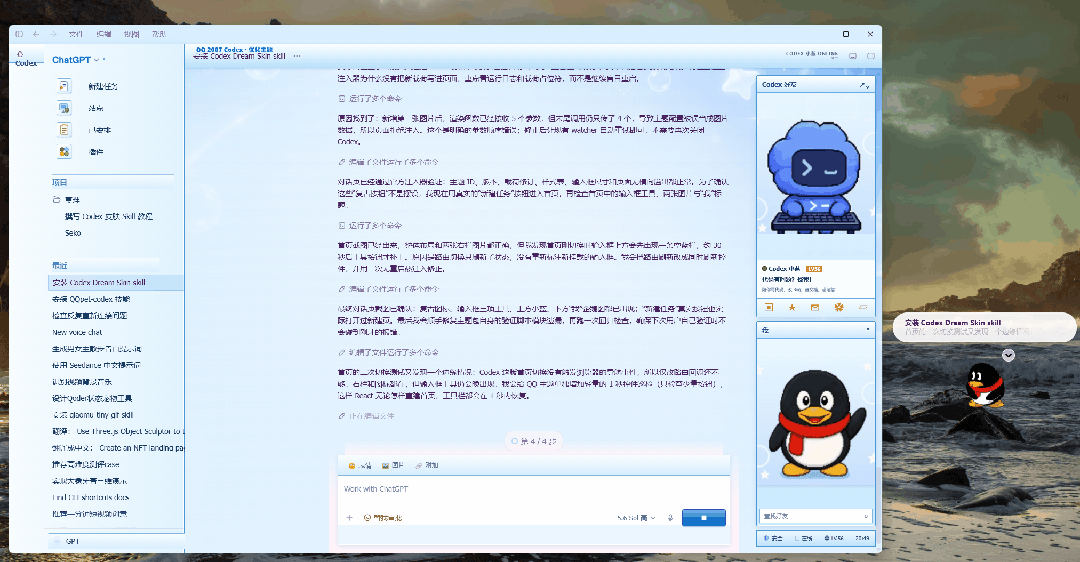Click the Codex cloud robot pet image

(814, 177)
